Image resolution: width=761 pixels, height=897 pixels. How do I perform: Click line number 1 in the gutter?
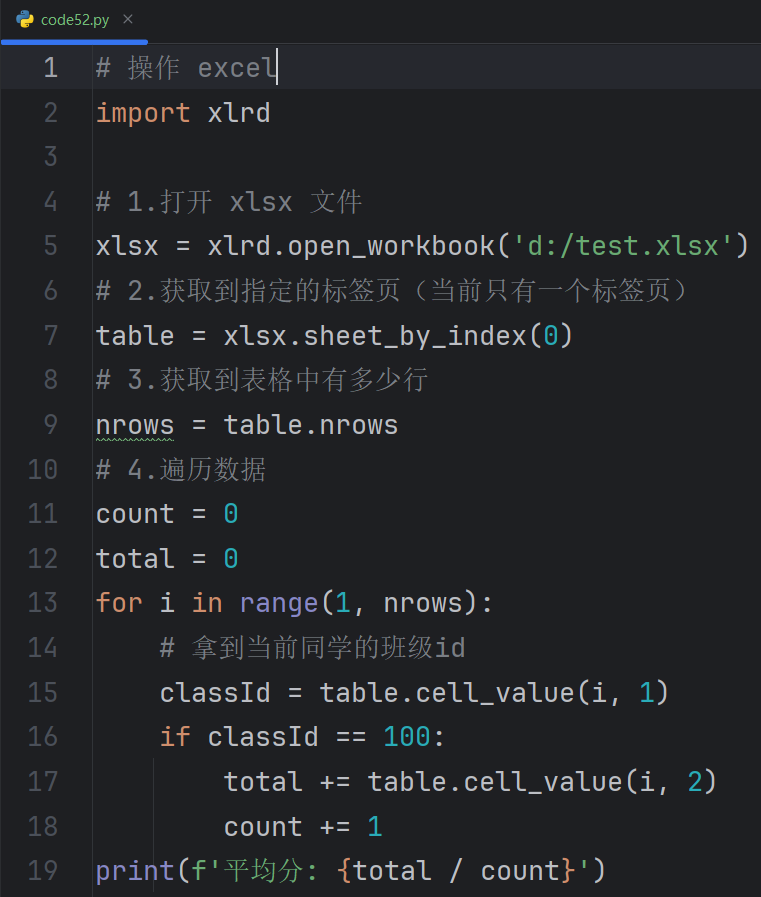[50, 68]
